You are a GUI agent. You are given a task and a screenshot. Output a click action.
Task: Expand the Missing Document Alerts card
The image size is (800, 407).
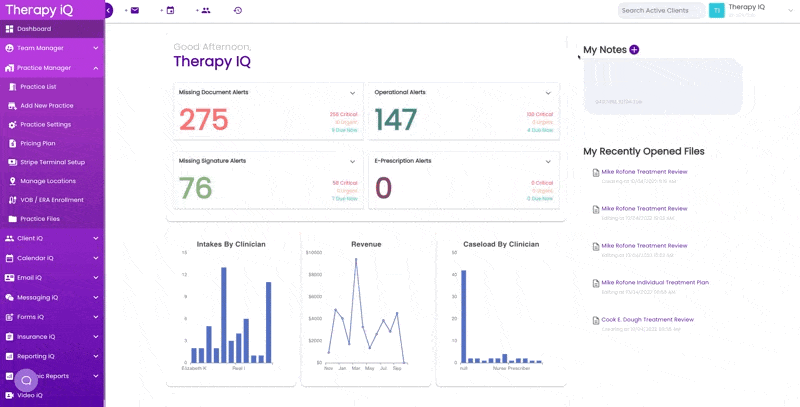click(353, 93)
